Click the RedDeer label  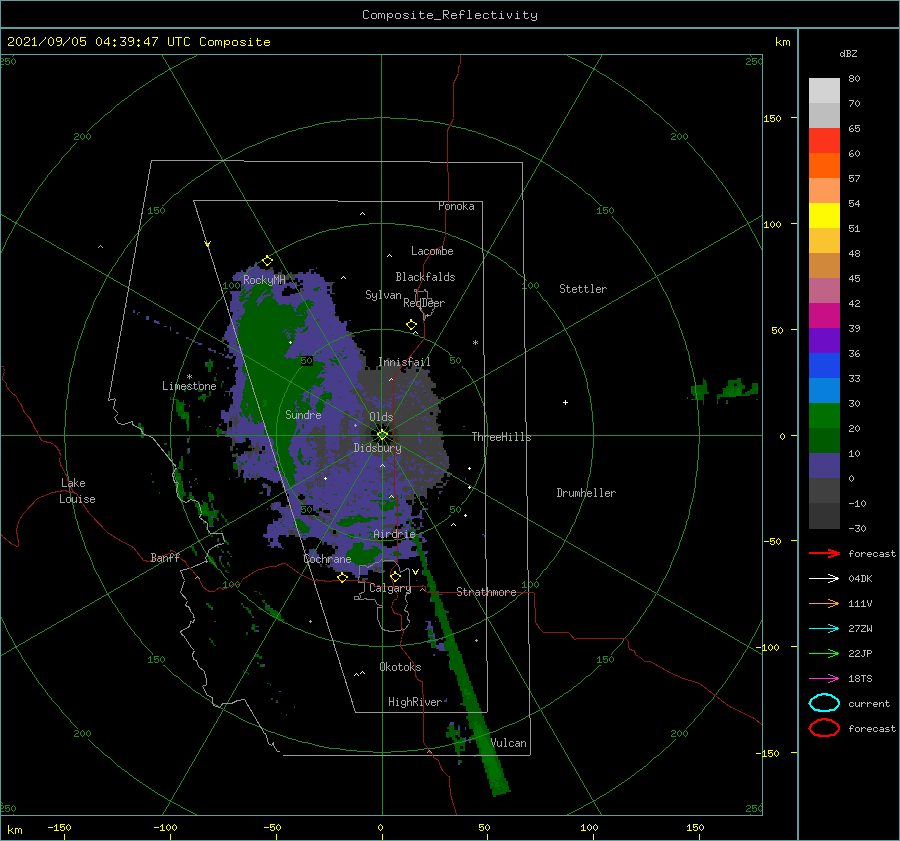point(424,303)
